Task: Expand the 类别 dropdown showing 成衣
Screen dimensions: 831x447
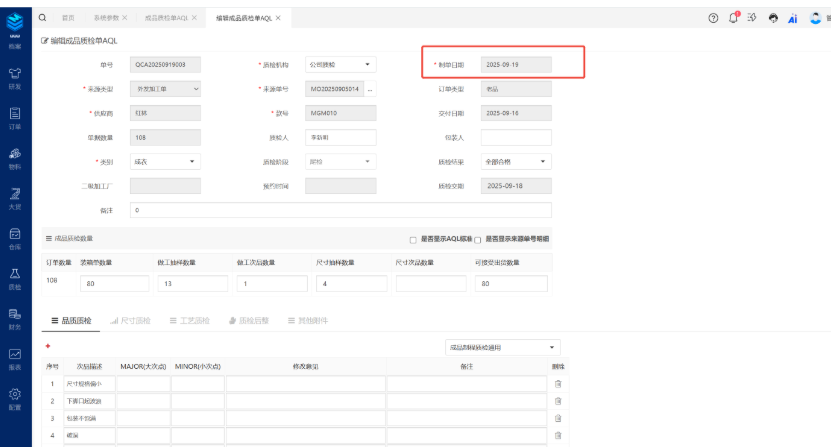Action: pyautogui.click(x=166, y=161)
